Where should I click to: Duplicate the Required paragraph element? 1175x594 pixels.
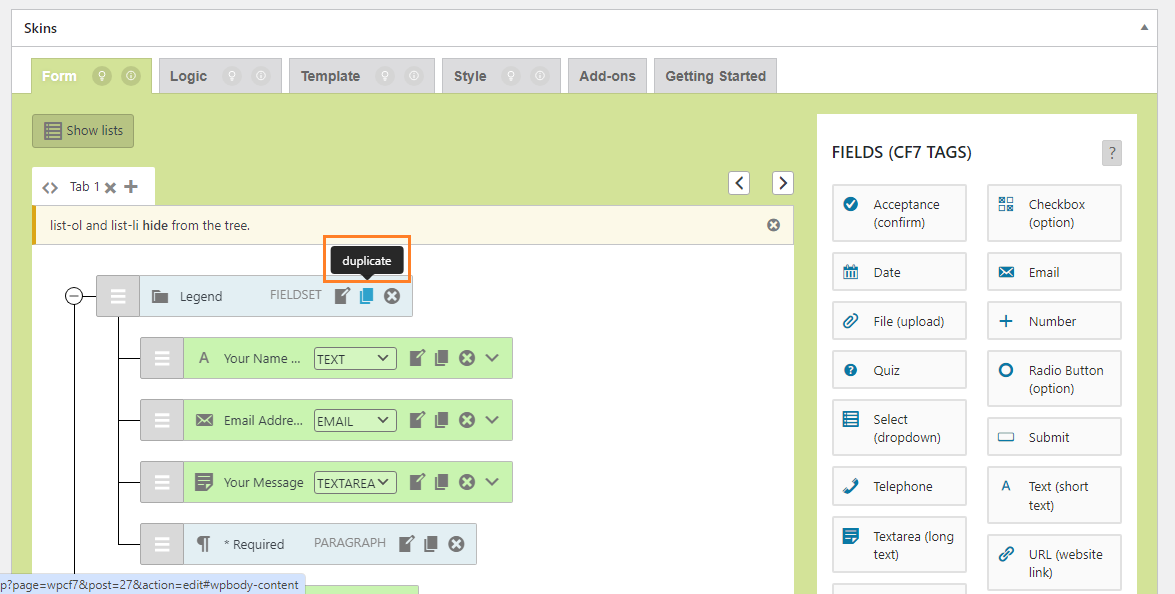click(431, 544)
